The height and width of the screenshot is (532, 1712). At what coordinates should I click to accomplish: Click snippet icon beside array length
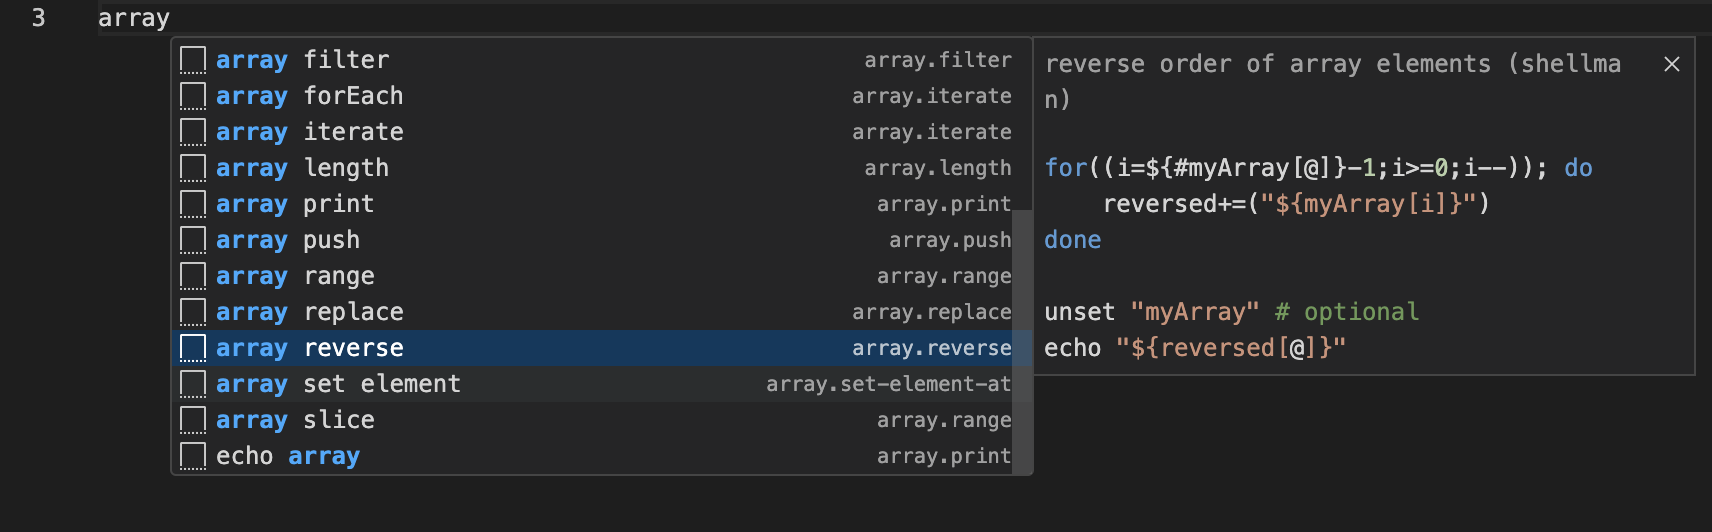coord(193,168)
